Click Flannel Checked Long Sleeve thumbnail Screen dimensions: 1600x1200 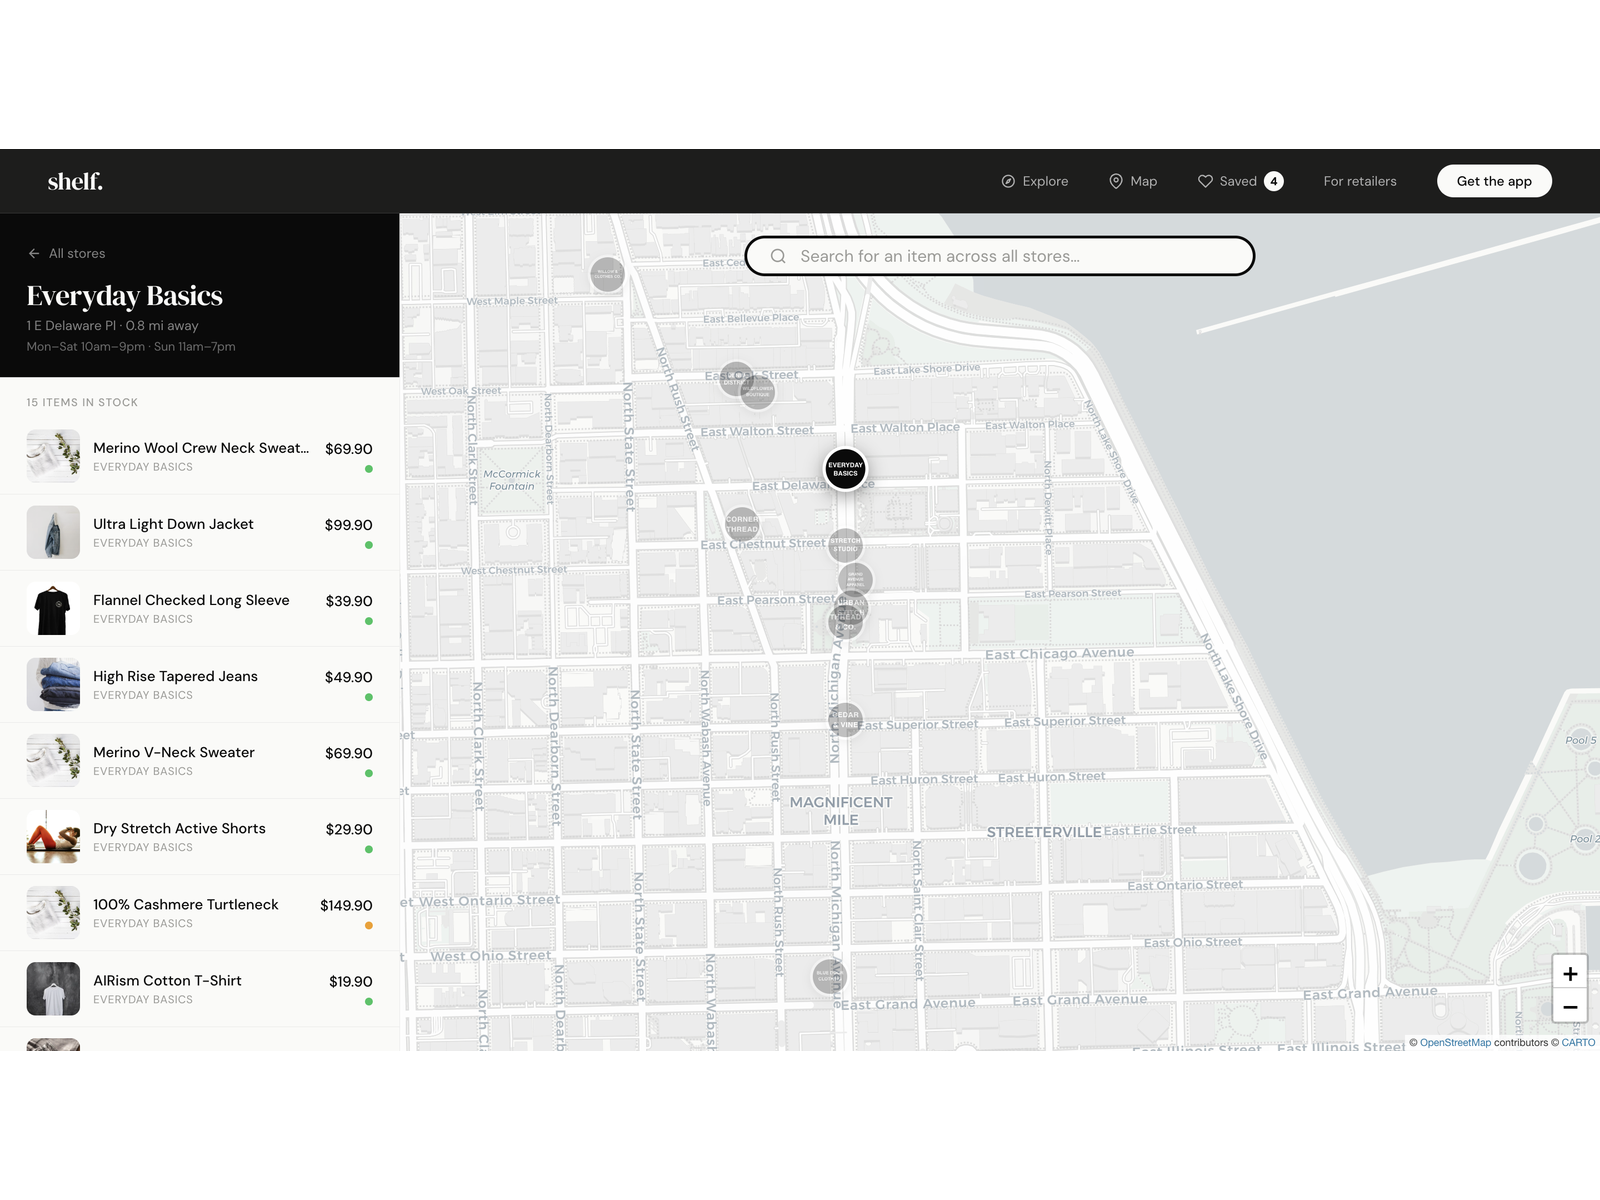53,608
